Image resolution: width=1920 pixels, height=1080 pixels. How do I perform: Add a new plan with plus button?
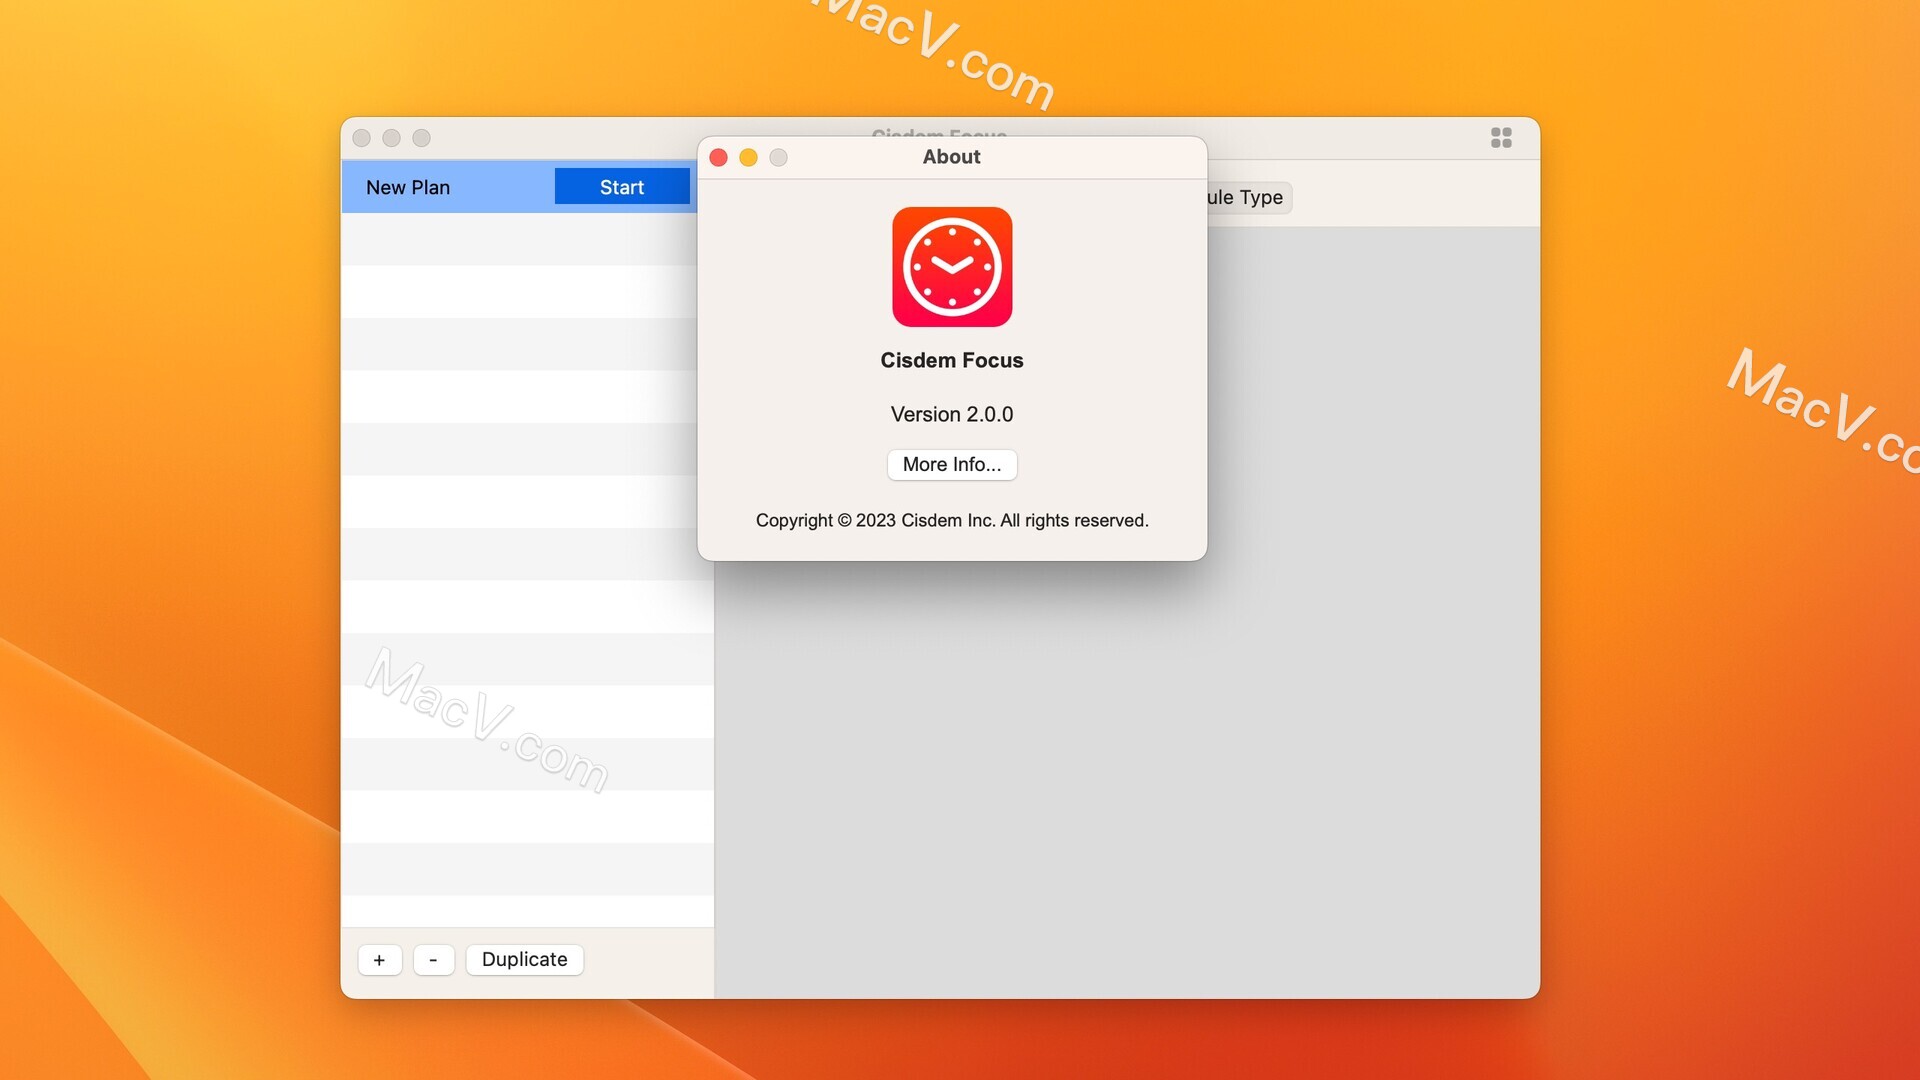pyautogui.click(x=380, y=960)
